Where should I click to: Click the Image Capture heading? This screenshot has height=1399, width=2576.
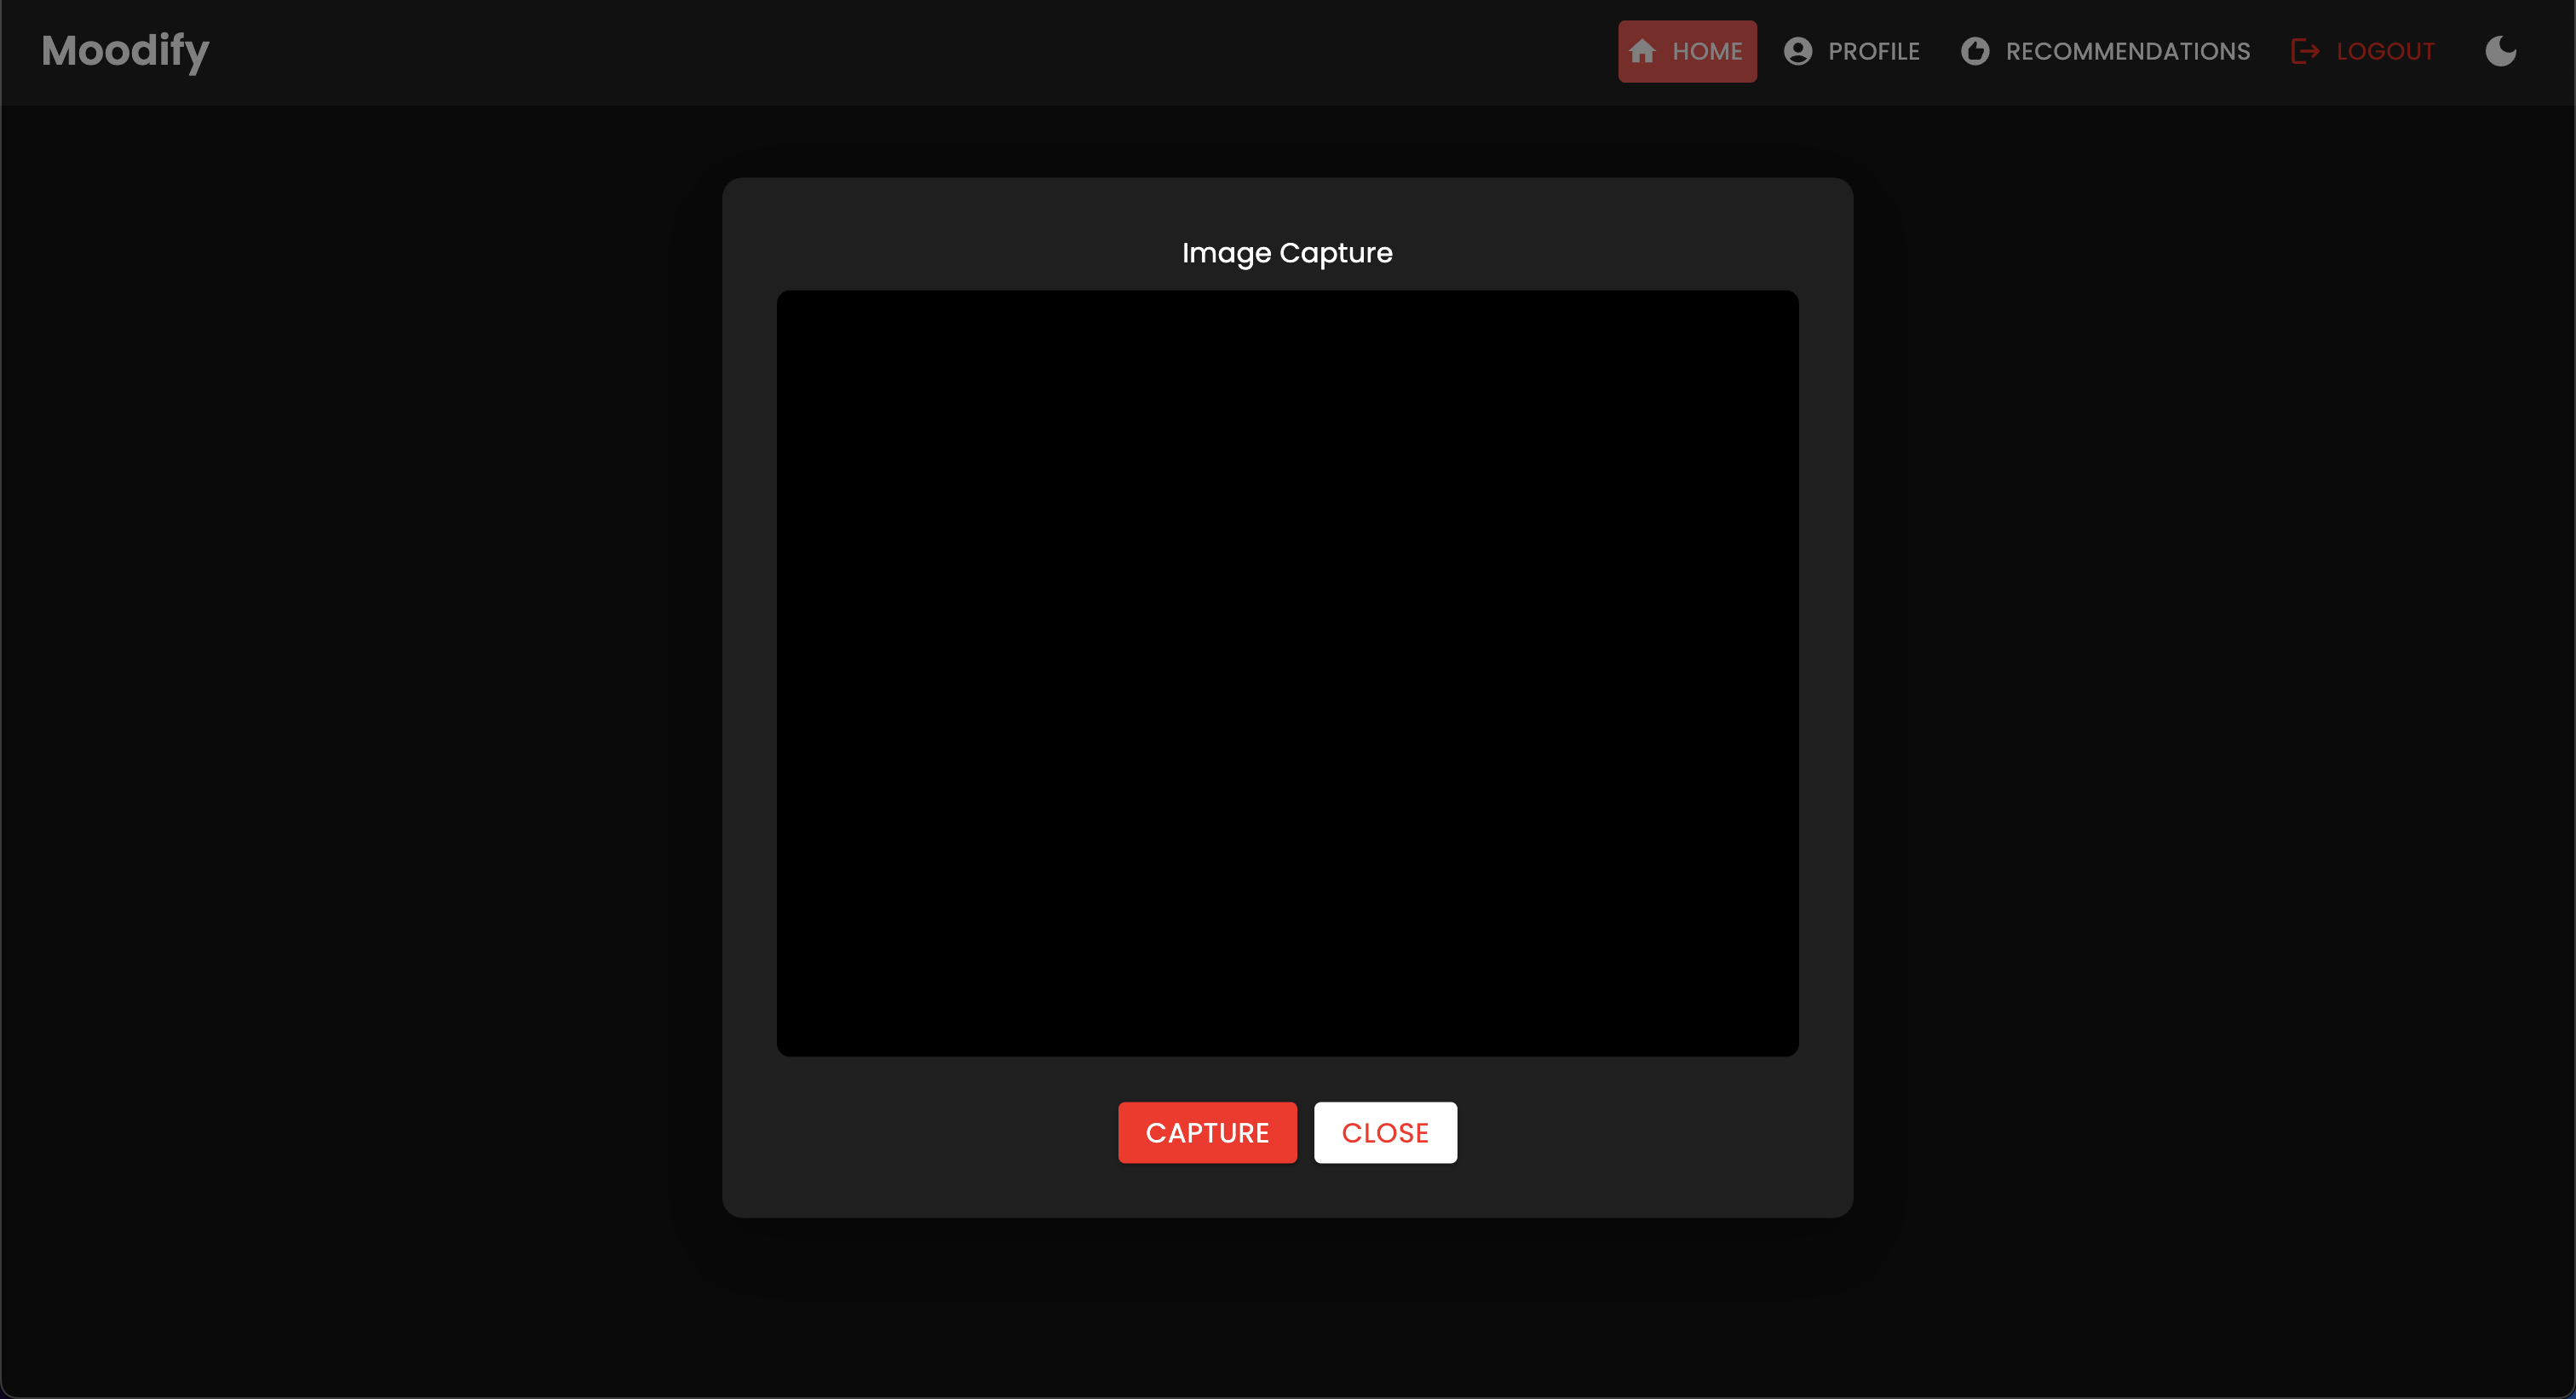tap(1287, 253)
